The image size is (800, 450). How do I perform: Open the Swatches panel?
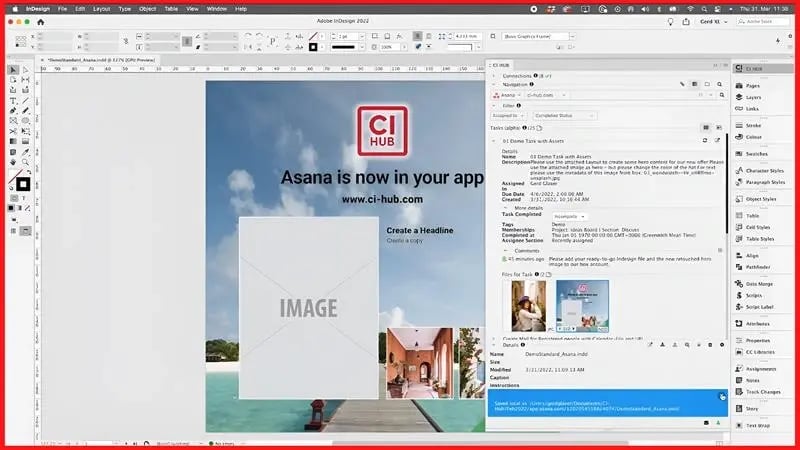[x=757, y=154]
